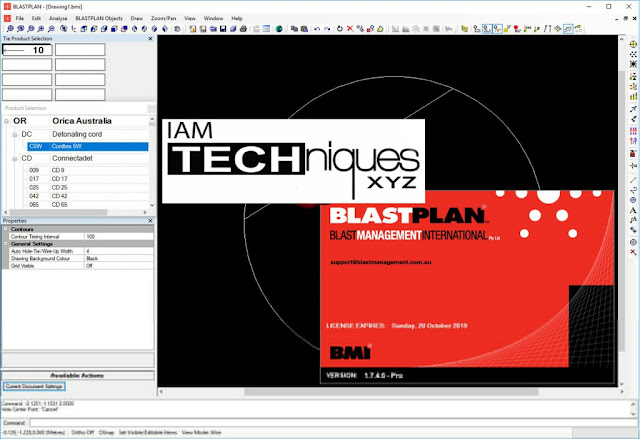Click the Save floppy disk toolbar icon

pyautogui.click(x=223, y=29)
